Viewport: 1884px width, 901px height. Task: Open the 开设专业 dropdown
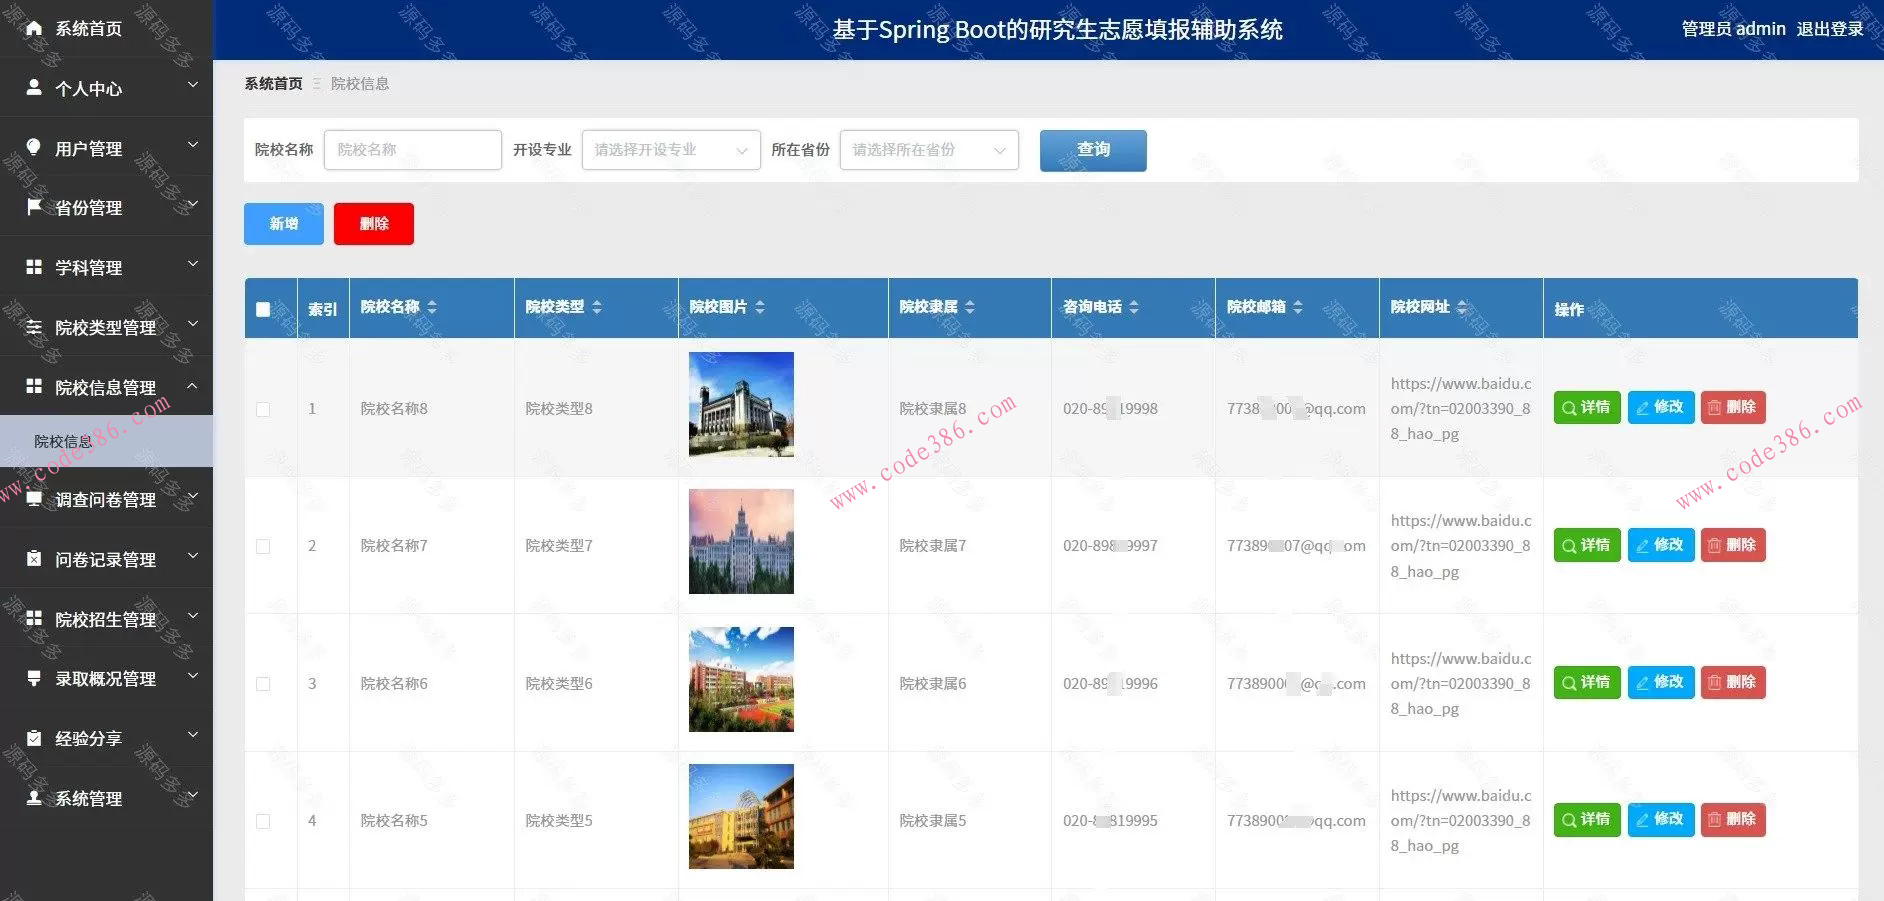(670, 150)
